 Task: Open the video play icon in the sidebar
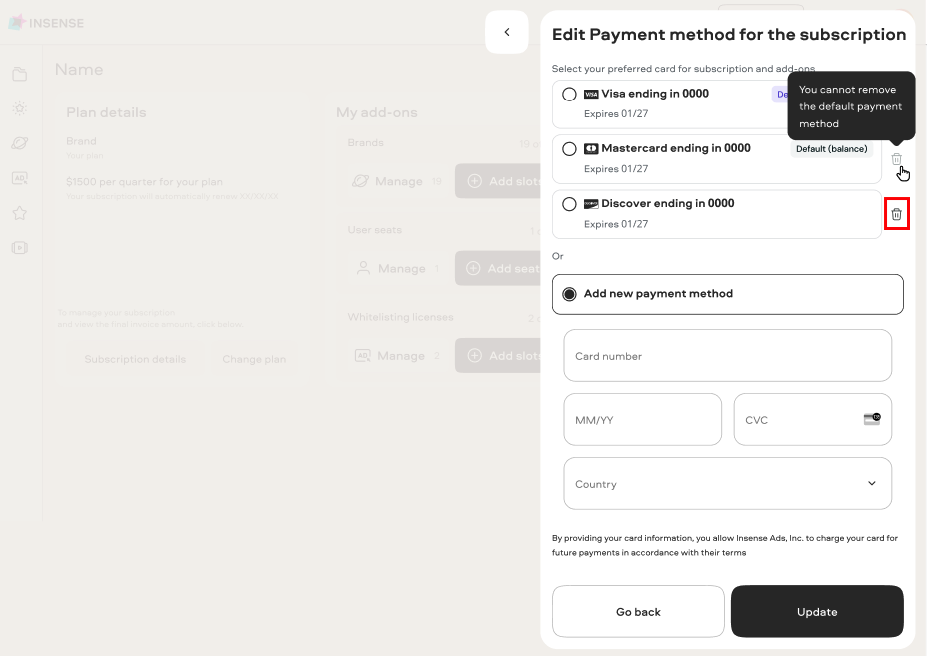coord(20,248)
